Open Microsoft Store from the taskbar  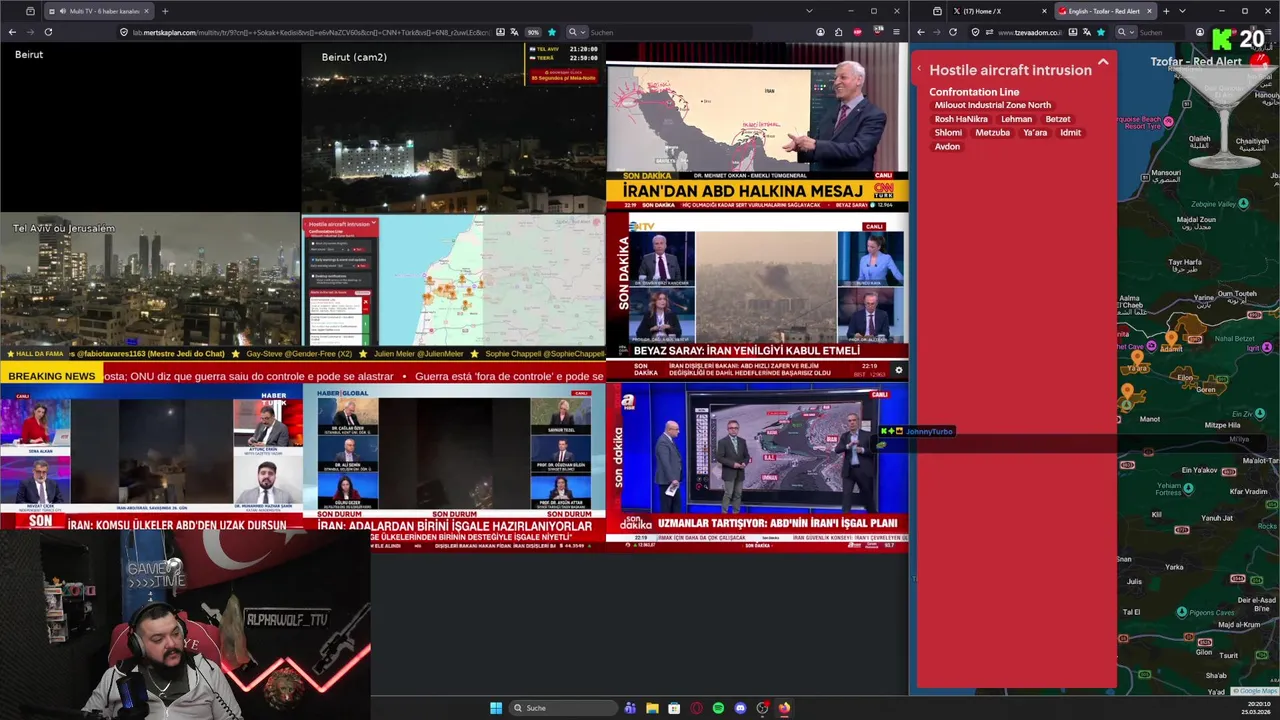[674, 708]
